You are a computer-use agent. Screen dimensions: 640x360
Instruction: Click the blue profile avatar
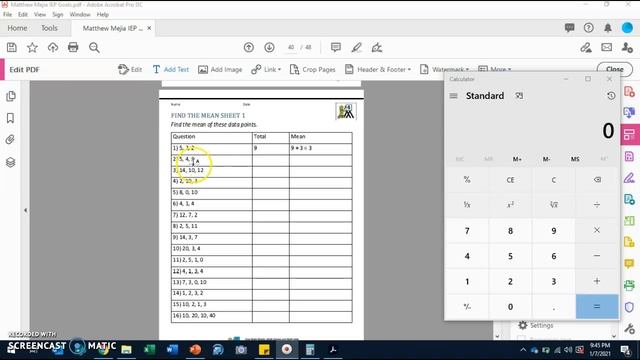tap(627, 28)
